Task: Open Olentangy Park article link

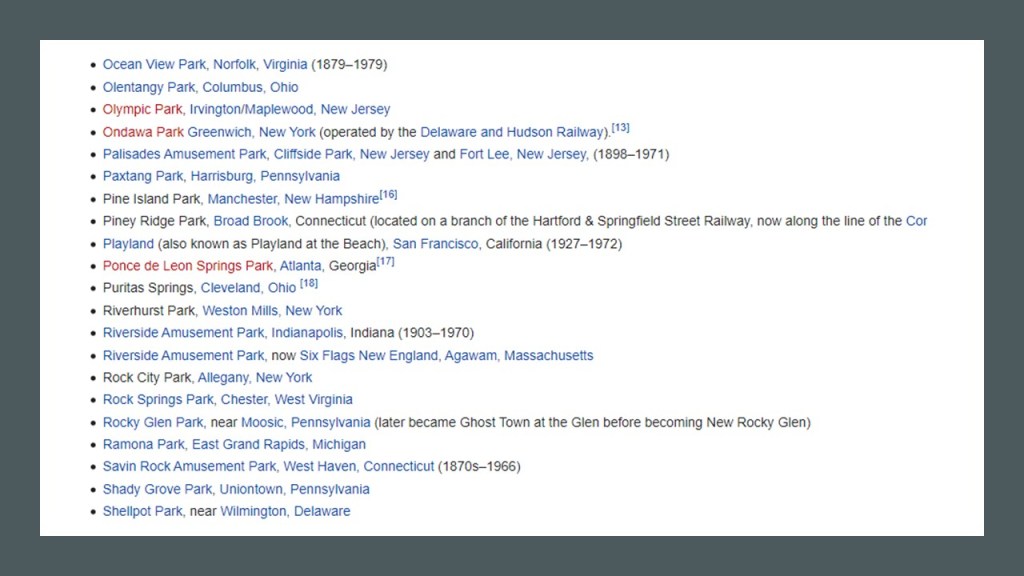Action: click(150, 87)
